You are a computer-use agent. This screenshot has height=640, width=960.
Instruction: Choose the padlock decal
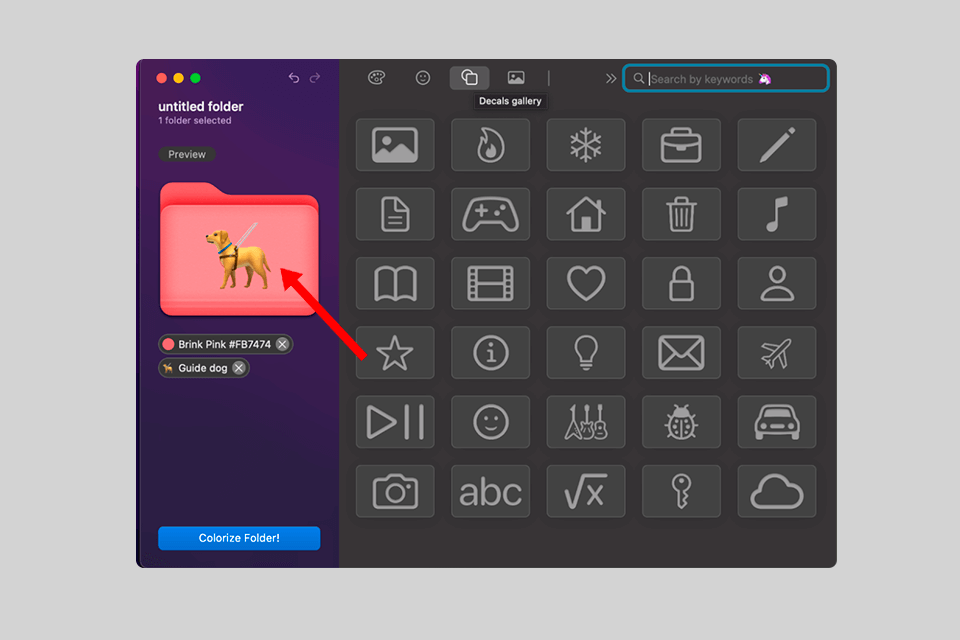tap(681, 283)
